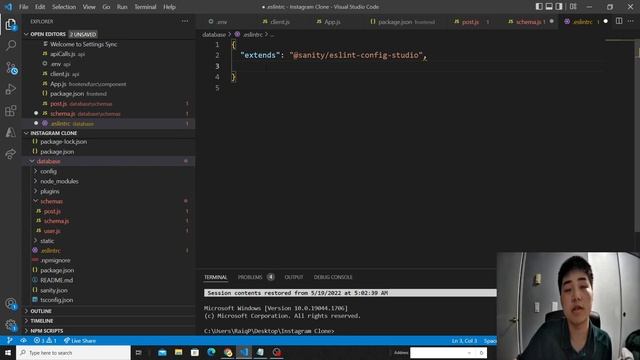Click the eye watch icon in status bar

(23, 340)
